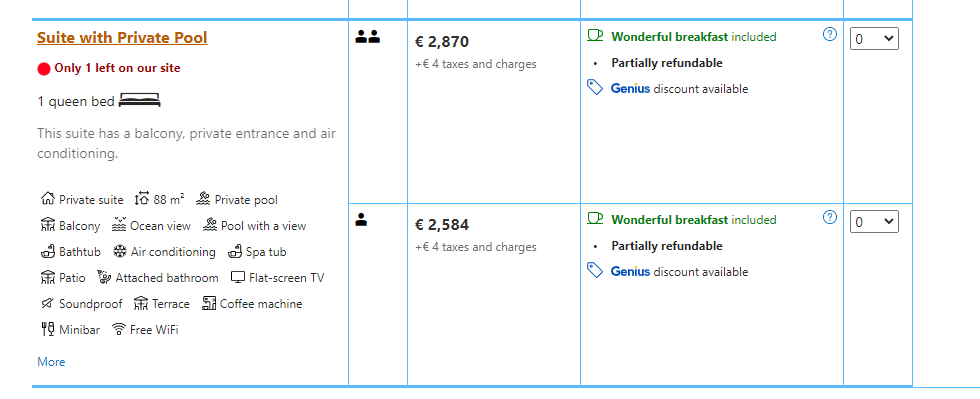Click the Ocean view amenity icon
The height and width of the screenshot is (399, 980).
tap(119, 225)
